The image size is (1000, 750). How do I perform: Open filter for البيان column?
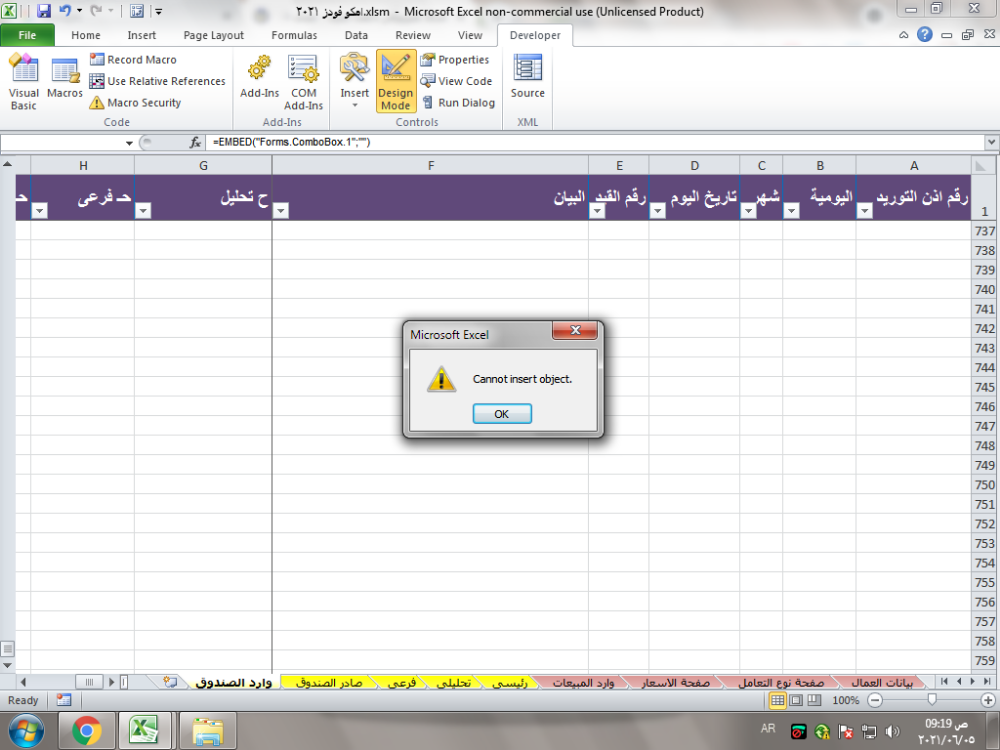pos(281,210)
